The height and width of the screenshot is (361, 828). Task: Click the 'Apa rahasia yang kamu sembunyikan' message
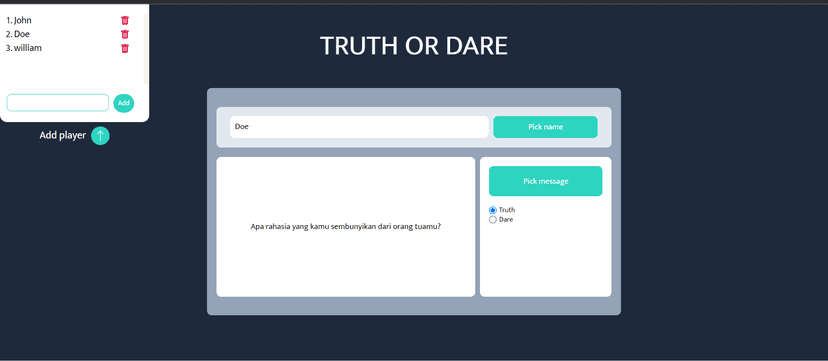[346, 227]
